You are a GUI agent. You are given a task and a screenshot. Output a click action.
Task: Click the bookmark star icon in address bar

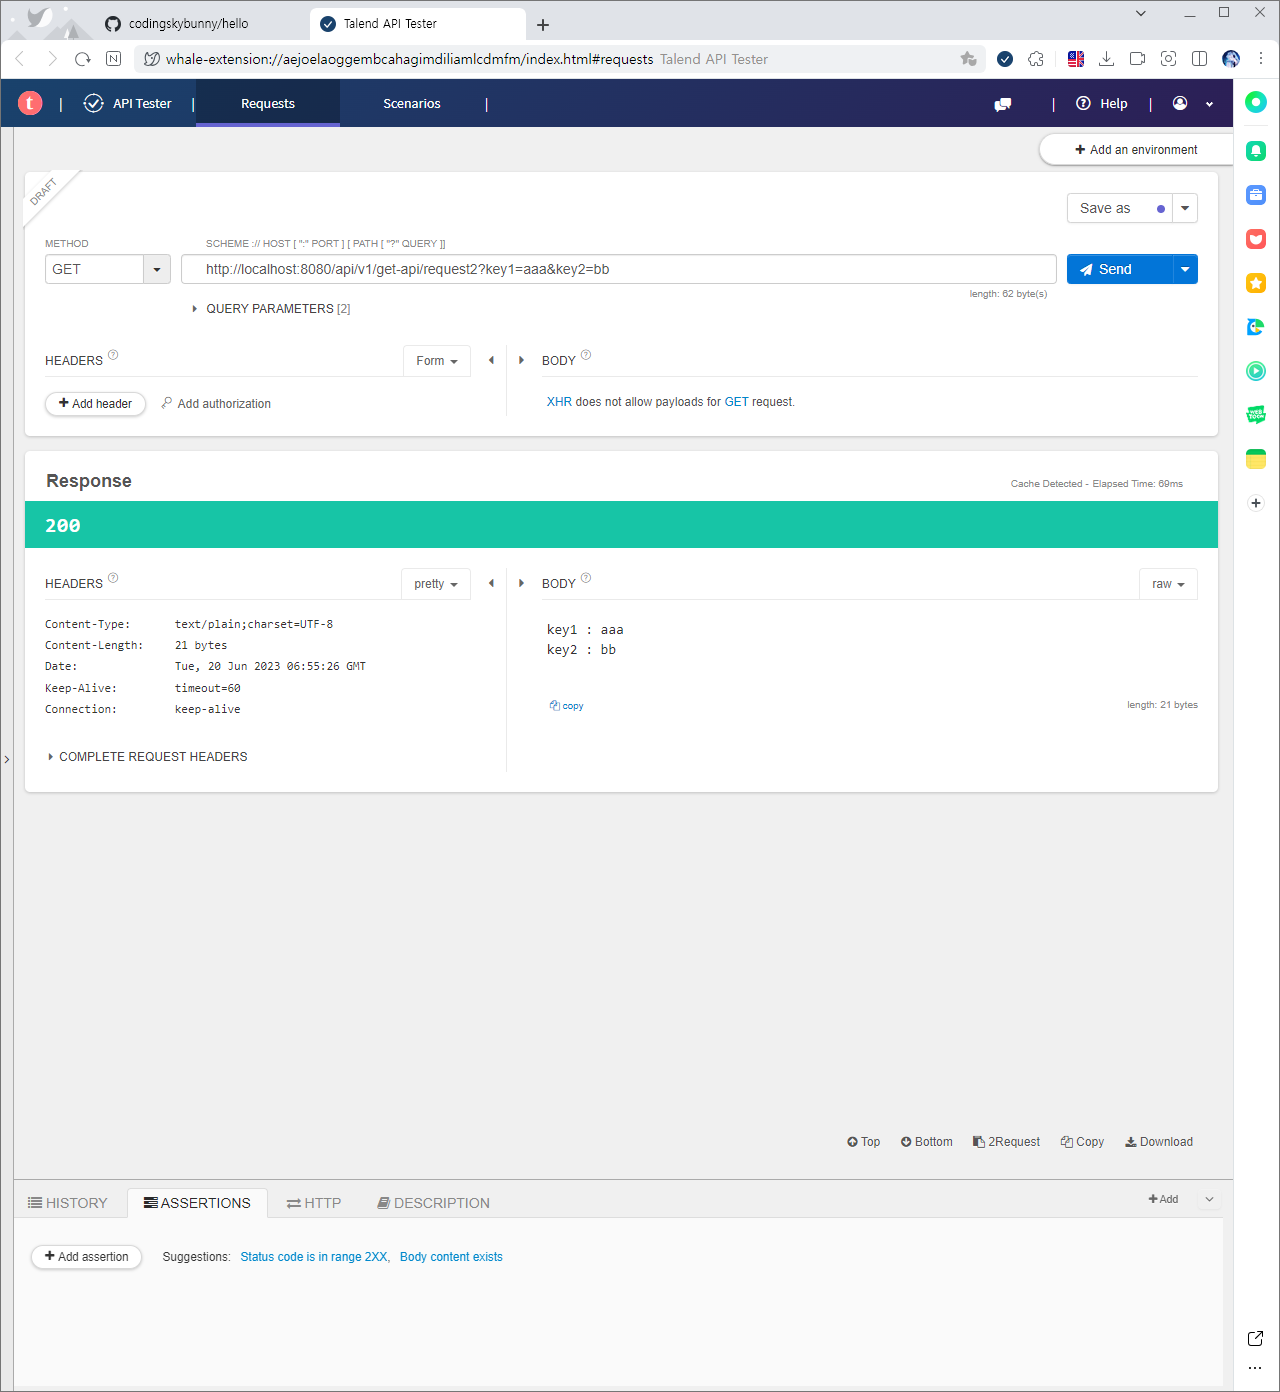point(968,59)
